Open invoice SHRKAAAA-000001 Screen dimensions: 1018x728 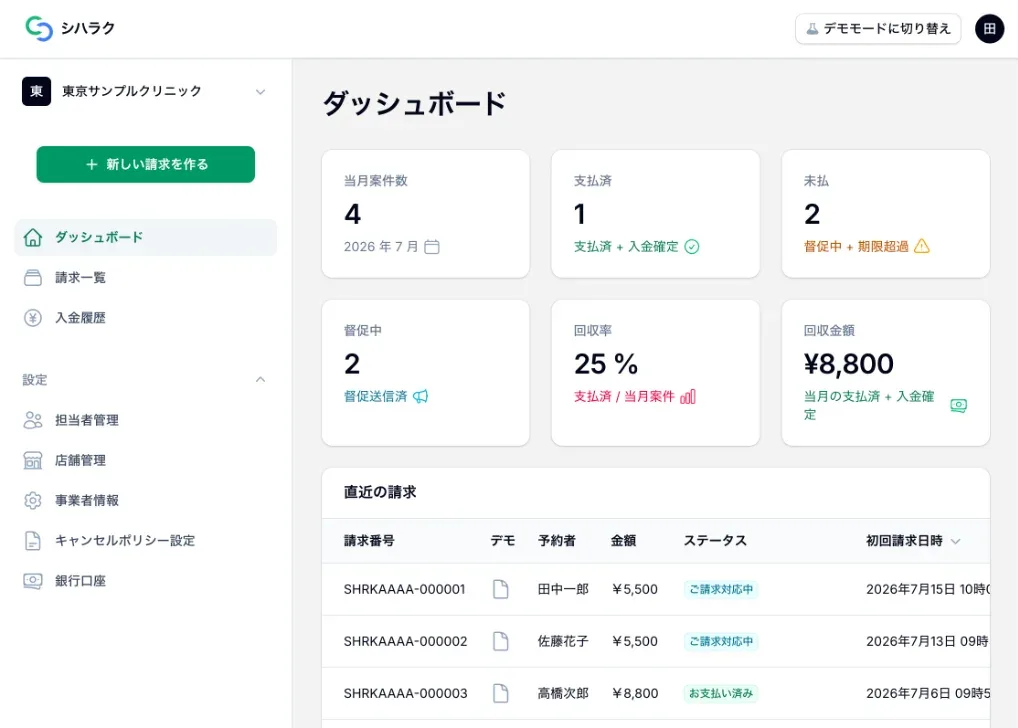tap(404, 589)
